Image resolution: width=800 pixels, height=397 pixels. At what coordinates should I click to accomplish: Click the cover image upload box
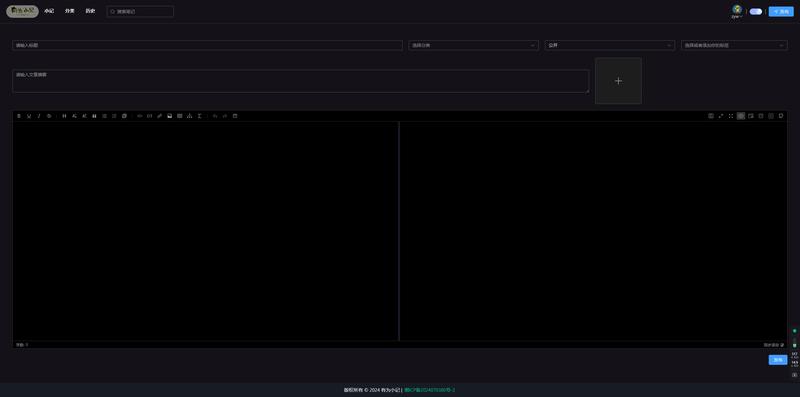click(618, 81)
